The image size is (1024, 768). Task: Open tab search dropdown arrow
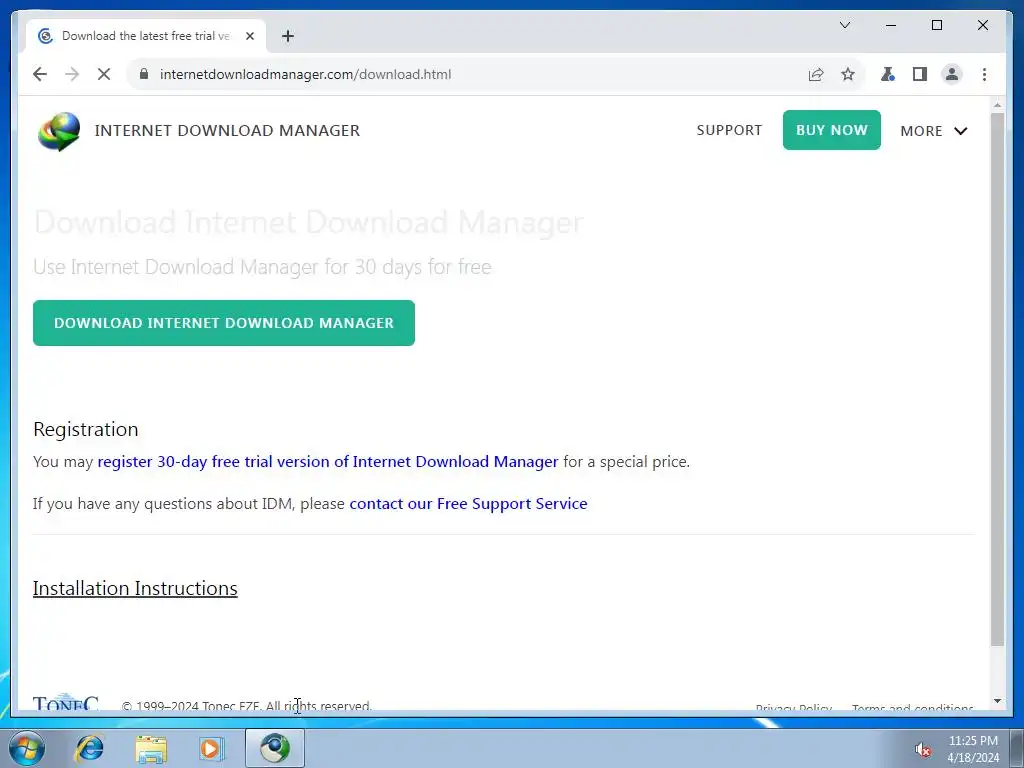(844, 25)
